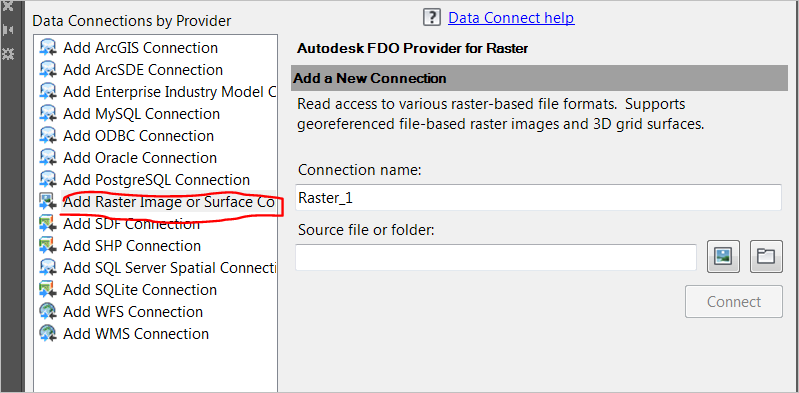Click the palette properties icon on side bar
Screen dimensions: 799x393
[8, 53]
